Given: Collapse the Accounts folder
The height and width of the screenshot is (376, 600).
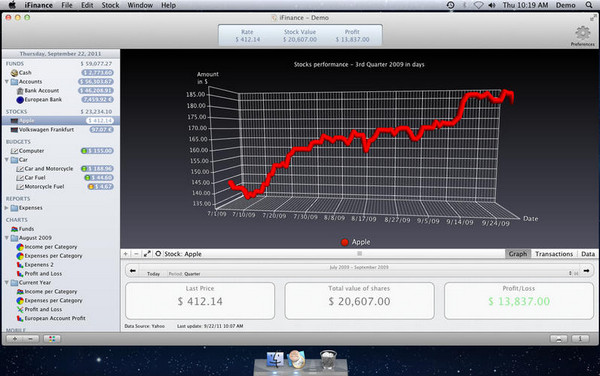Looking at the screenshot, I should [x=7, y=82].
